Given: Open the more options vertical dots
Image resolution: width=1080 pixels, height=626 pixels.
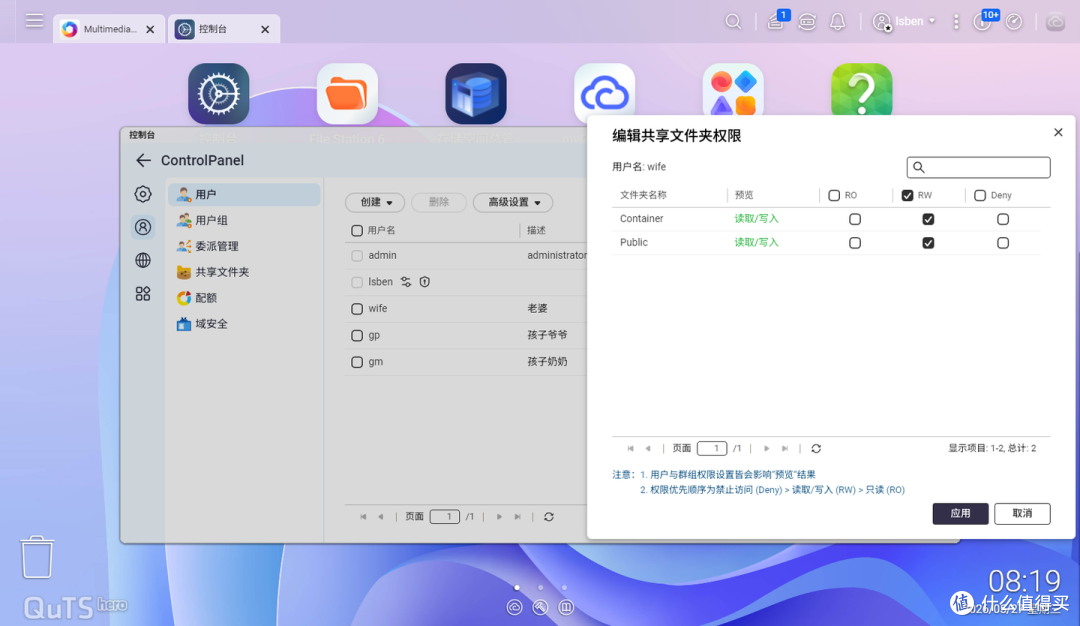Looking at the screenshot, I should pyautogui.click(x=956, y=22).
